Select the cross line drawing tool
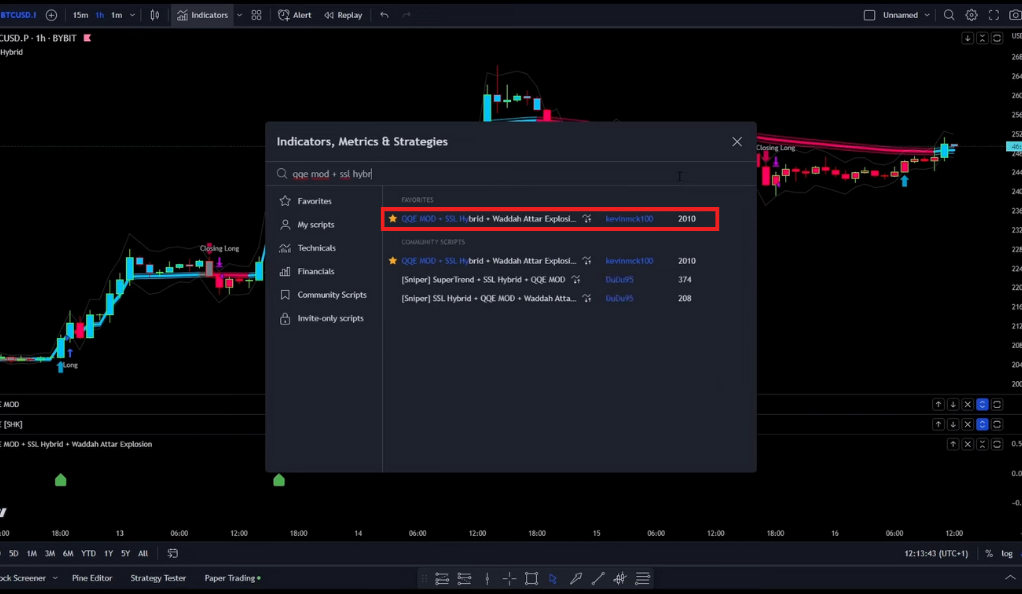Image resolution: width=1022 pixels, height=594 pixels. [x=509, y=578]
